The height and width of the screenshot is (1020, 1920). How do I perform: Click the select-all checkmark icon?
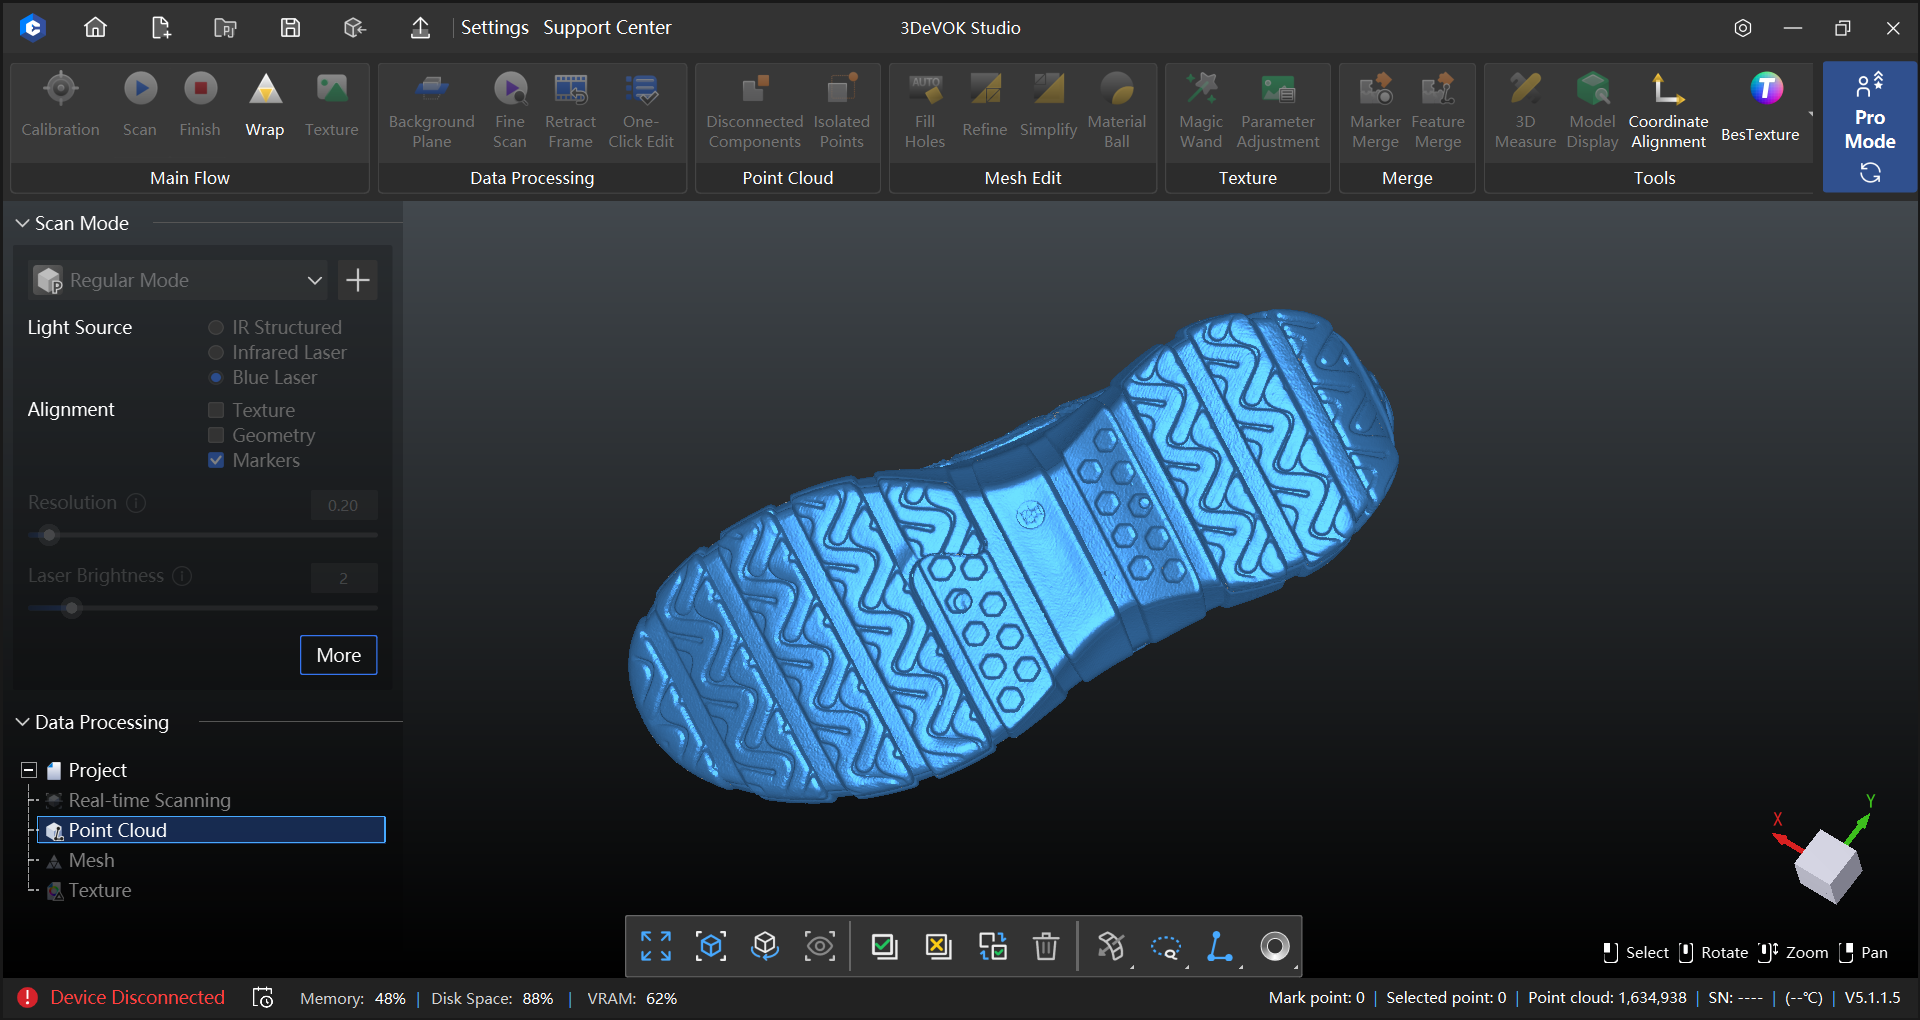pyautogui.click(x=884, y=946)
